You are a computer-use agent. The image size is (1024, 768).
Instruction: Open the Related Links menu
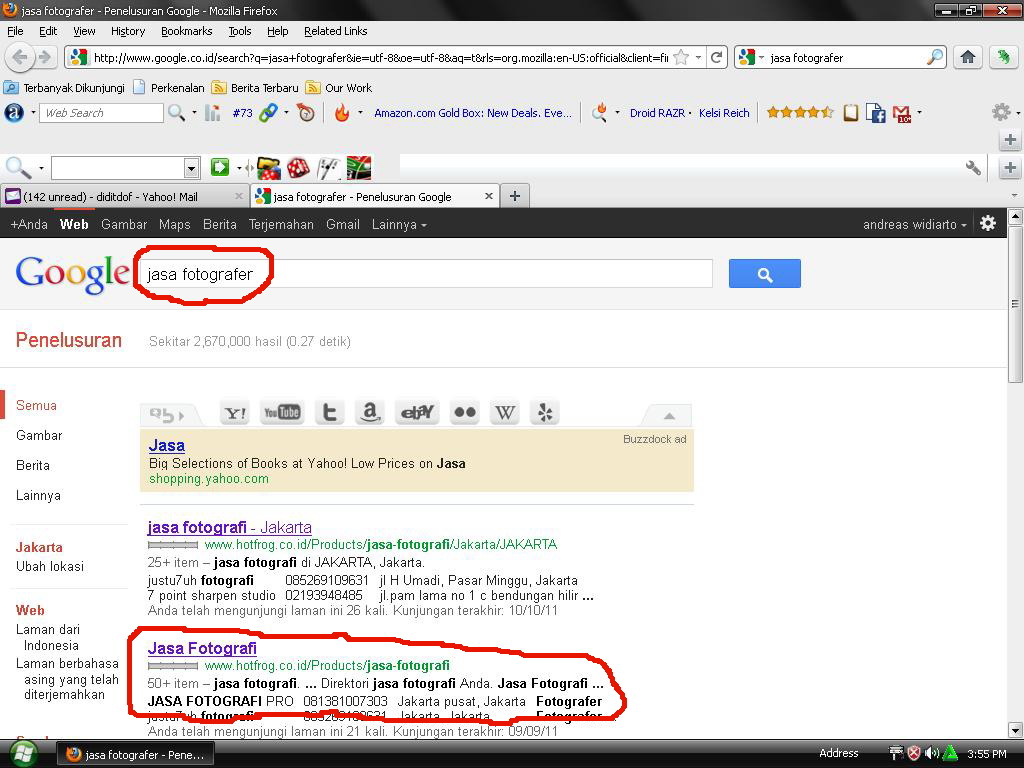click(336, 31)
